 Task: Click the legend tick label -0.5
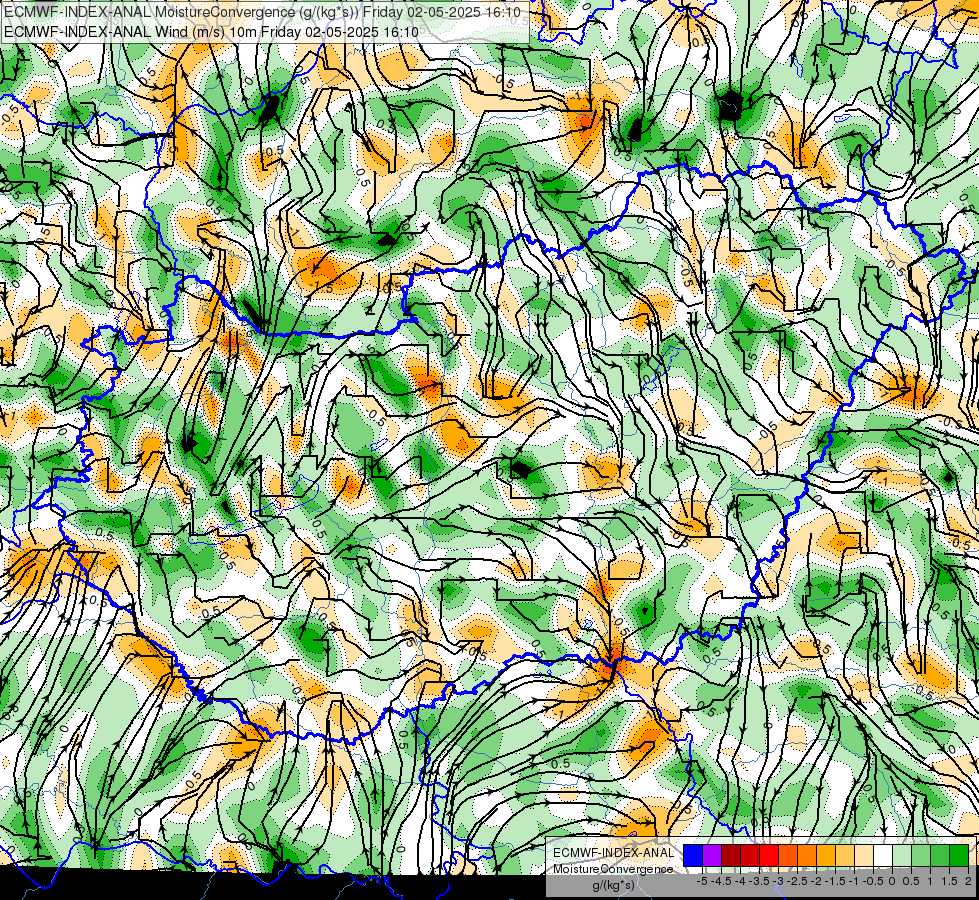873,881
